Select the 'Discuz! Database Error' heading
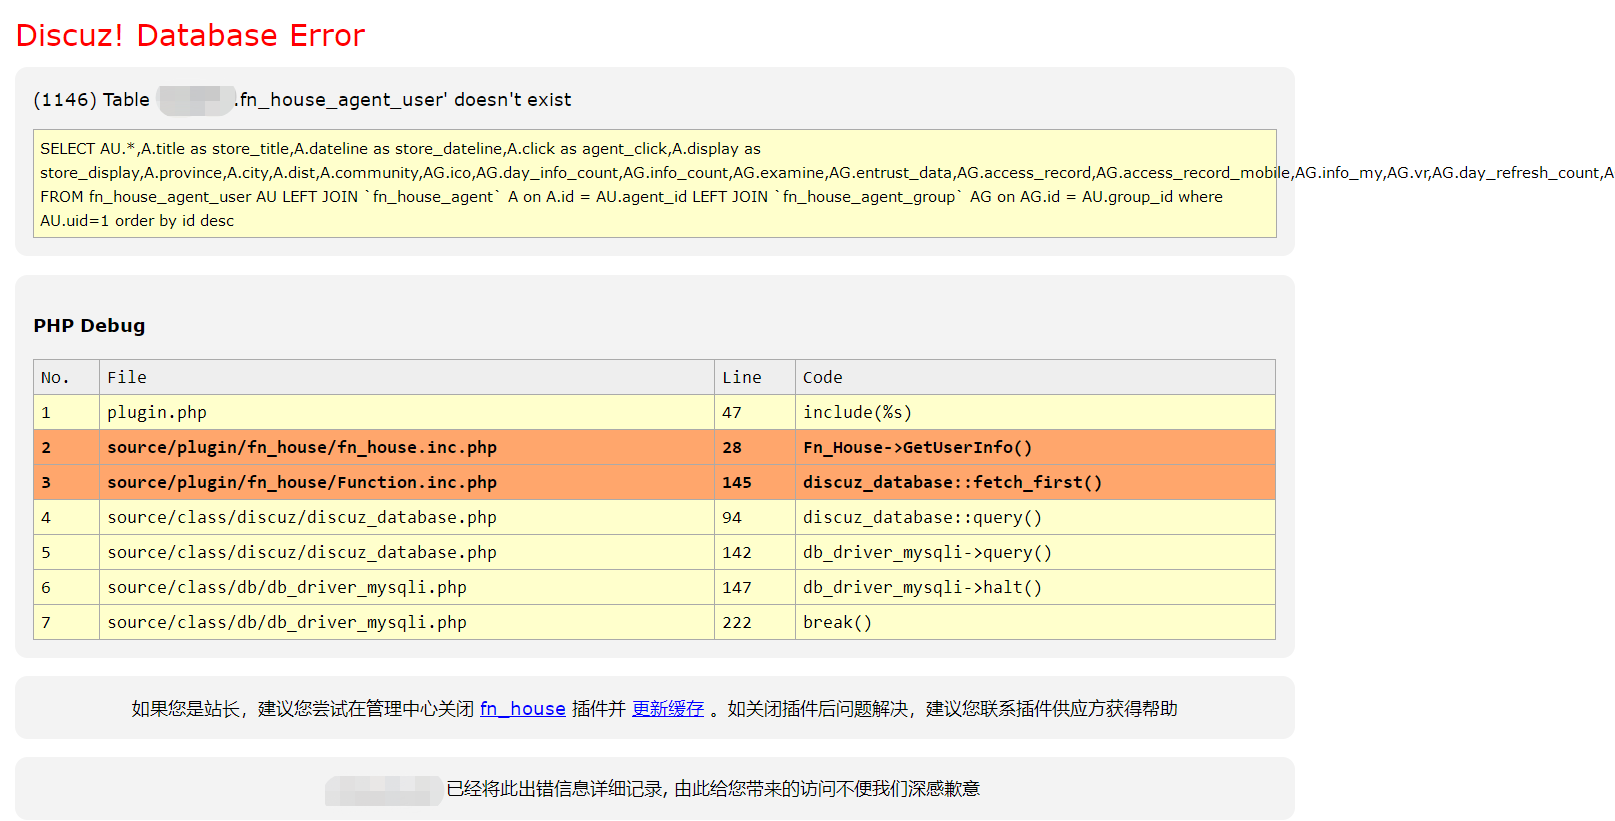This screenshot has height=821, width=1615. click(x=190, y=35)
